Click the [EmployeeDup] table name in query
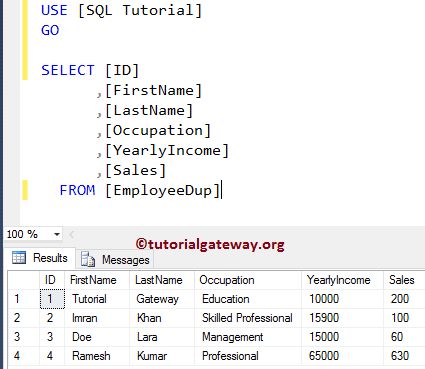The width and height of the screenshot is (425, 369). (163, 191)
